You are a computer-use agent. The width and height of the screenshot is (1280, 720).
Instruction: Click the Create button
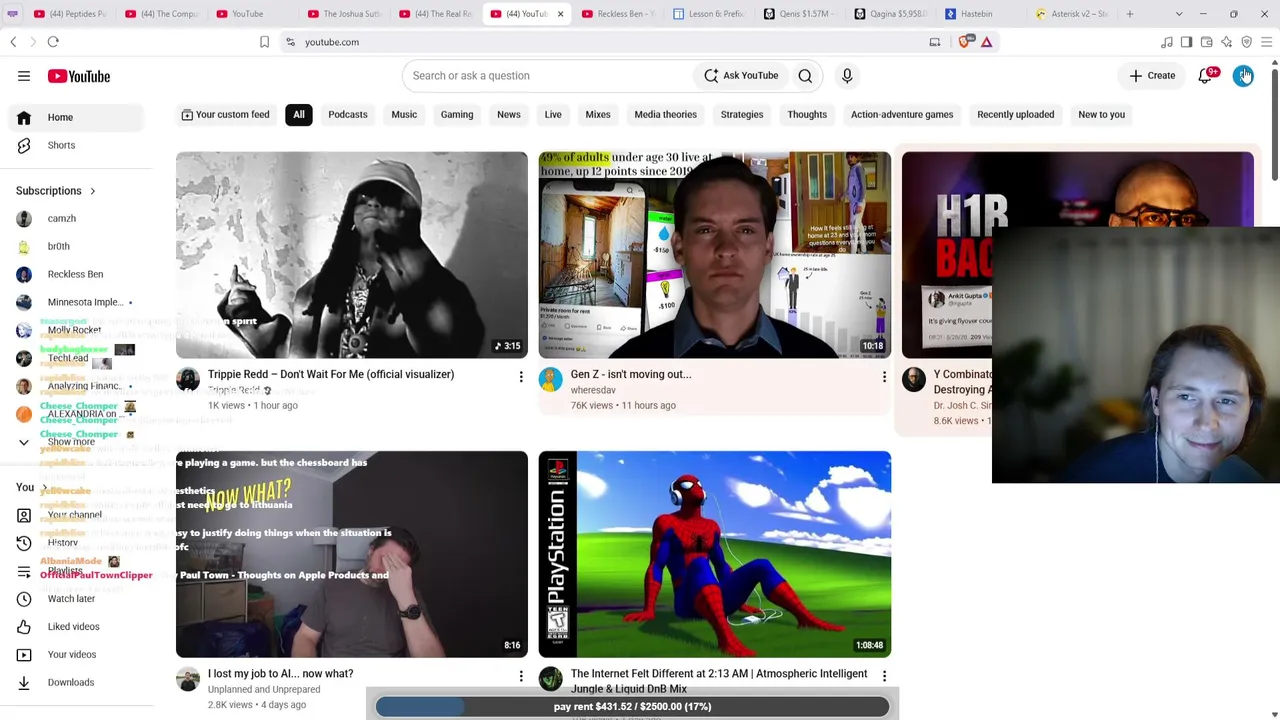[x=1152, y=76]
